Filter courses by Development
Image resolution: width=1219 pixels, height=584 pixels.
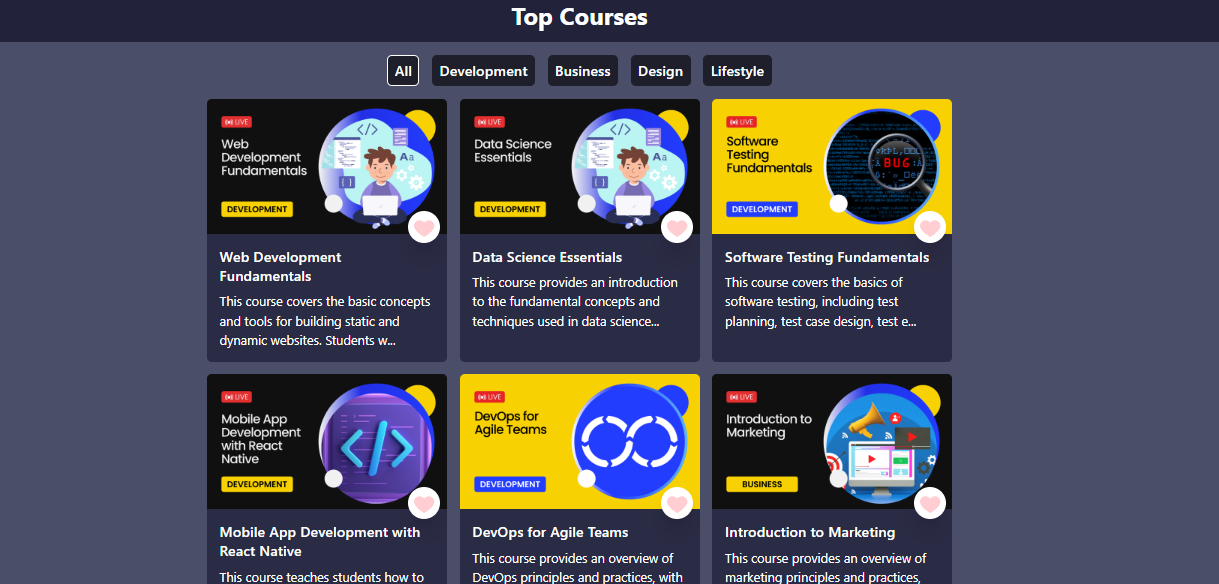coord(483,71)
